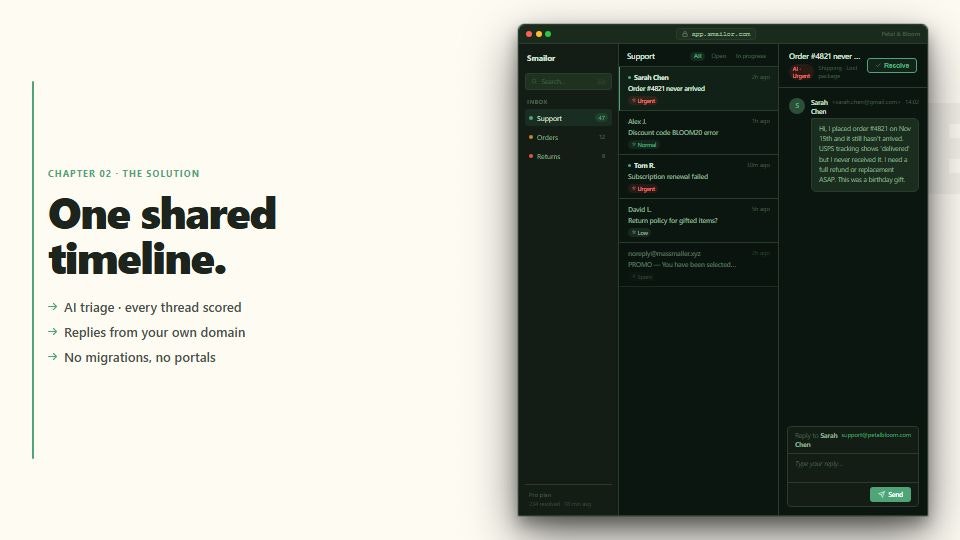Click the AI Urgent badge in ticket header

click(x=801, y=72)
